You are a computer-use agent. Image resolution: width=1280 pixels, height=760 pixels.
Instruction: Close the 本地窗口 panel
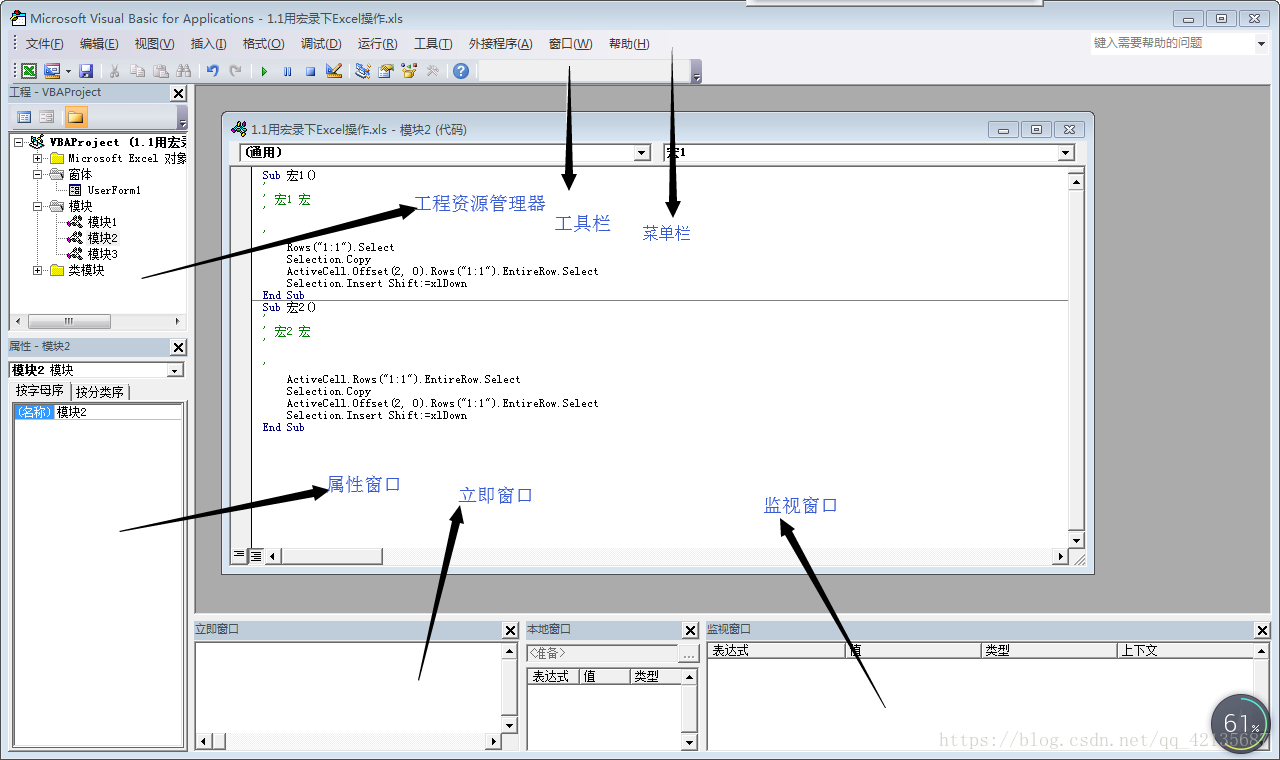pos(690,630)
